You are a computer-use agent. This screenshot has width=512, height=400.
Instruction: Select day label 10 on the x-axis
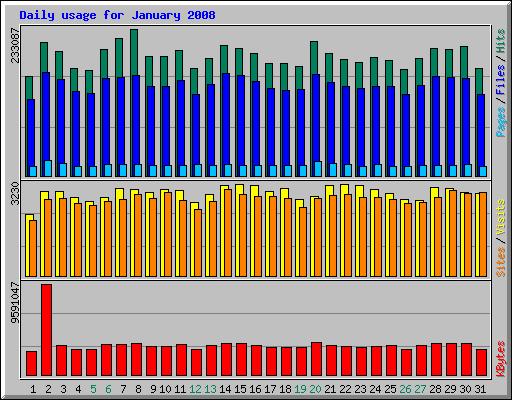click(165, 389)
